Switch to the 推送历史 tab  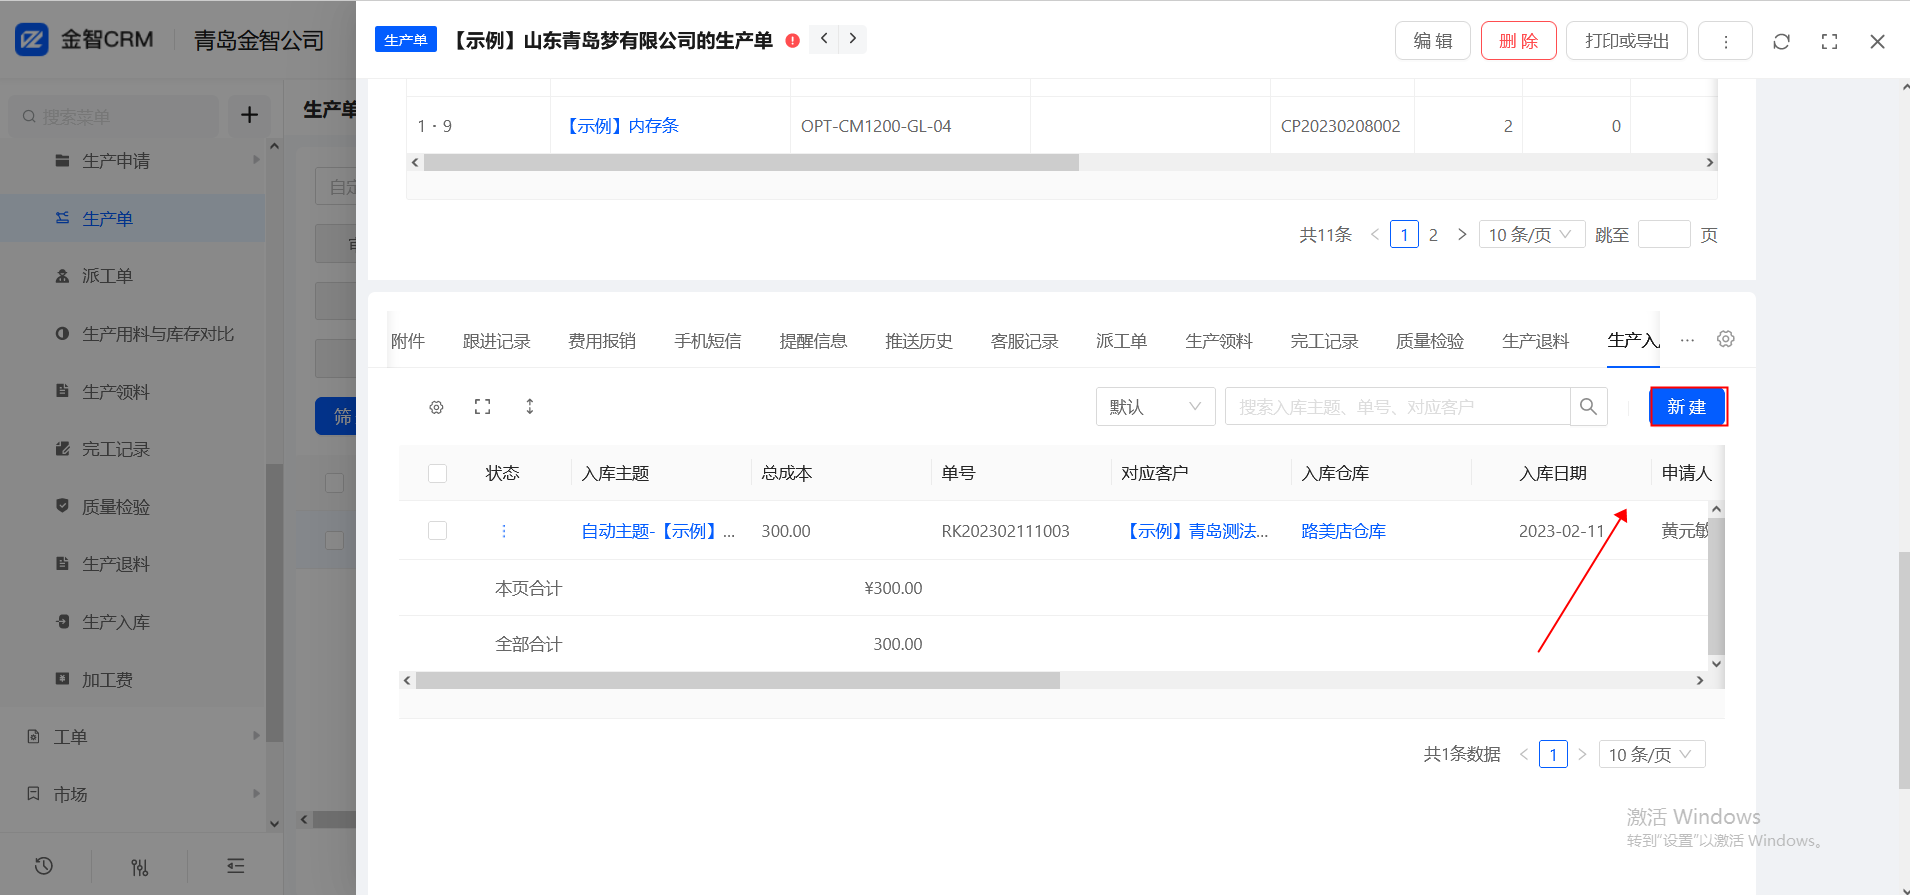pyautogui.click(x=919, y=341)
